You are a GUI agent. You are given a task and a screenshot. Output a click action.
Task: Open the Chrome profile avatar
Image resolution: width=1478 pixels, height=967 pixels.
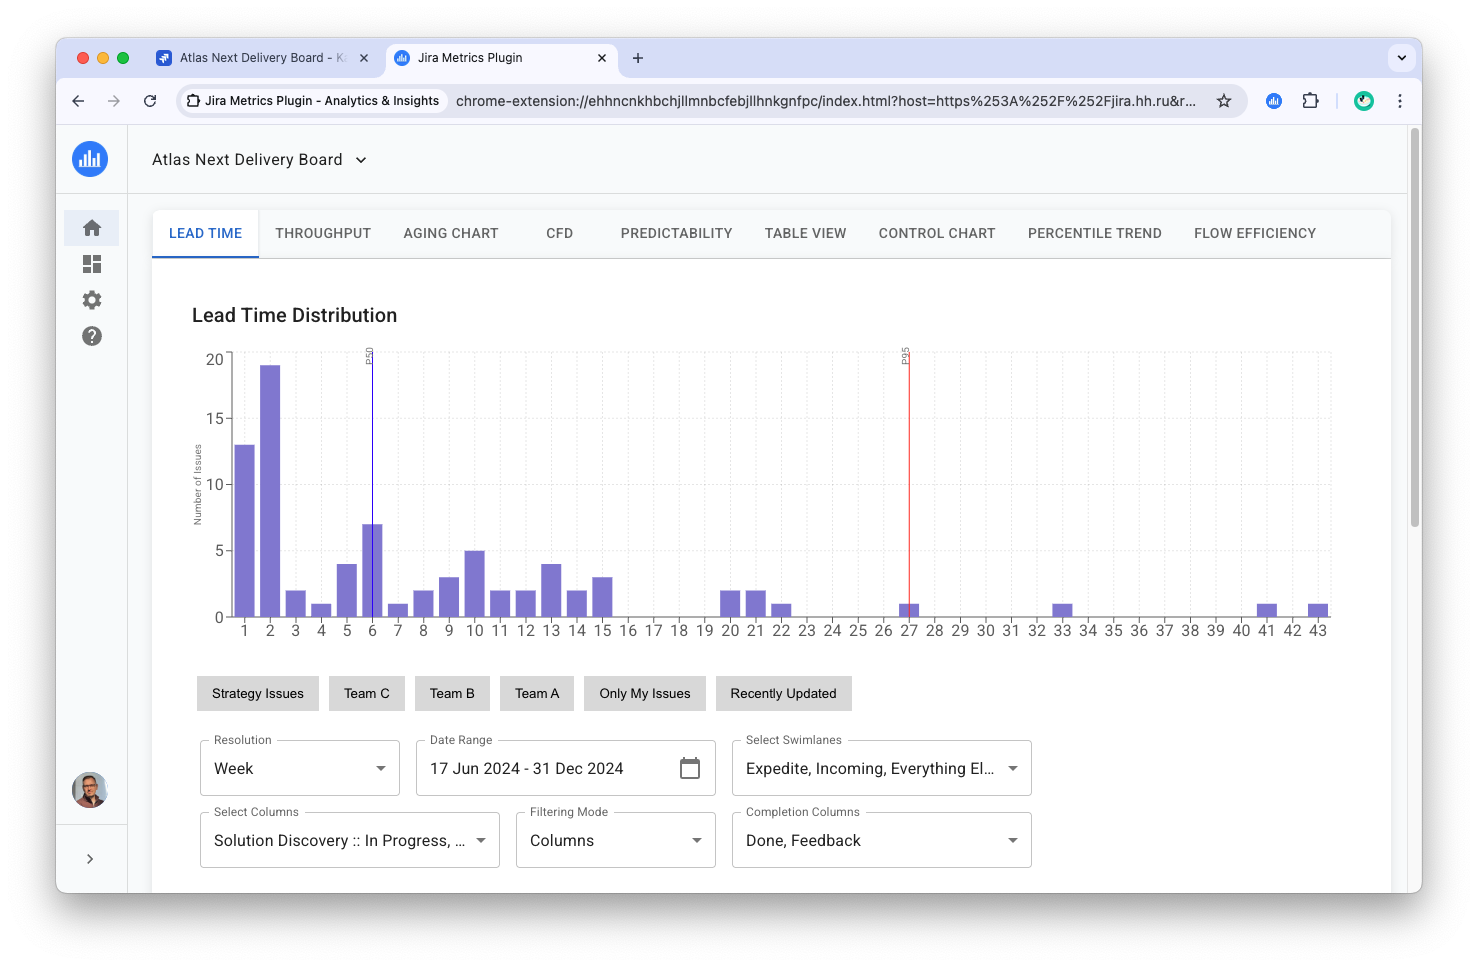tap(1364, 101)
